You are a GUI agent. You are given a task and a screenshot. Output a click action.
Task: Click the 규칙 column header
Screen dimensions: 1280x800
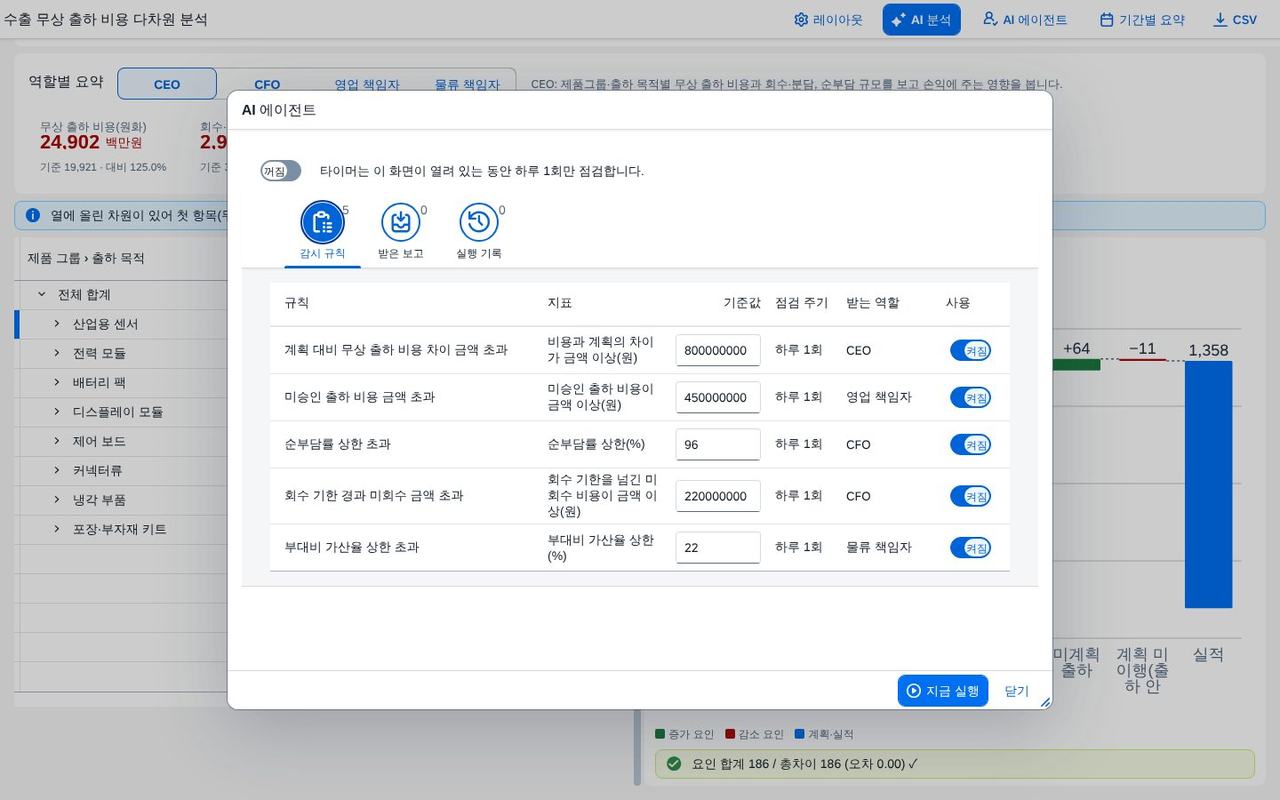tap(297, 303)
